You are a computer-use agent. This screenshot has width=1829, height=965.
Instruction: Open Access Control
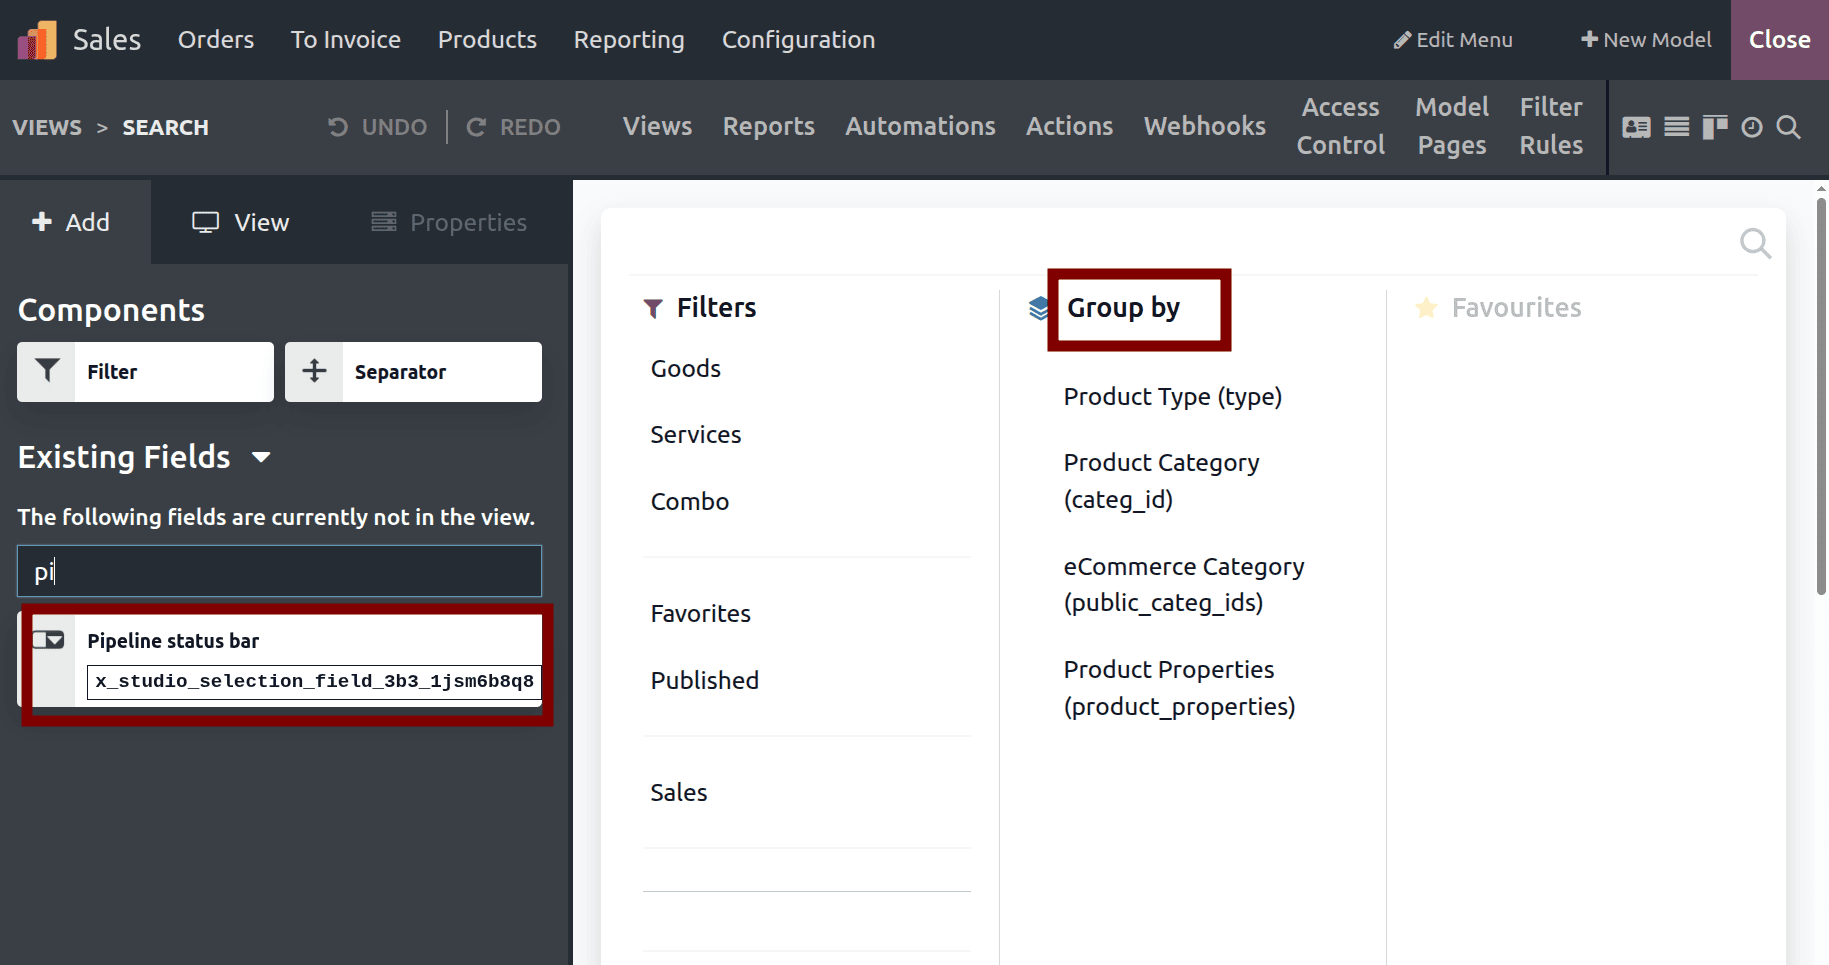click(1341, 126)
